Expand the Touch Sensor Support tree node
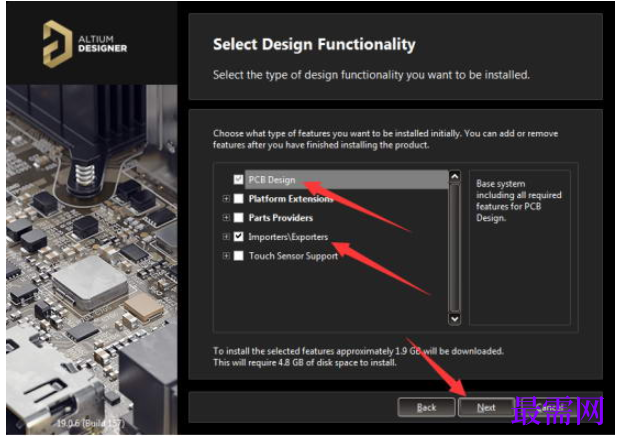 pyautogui.click(x=226, y=256)
